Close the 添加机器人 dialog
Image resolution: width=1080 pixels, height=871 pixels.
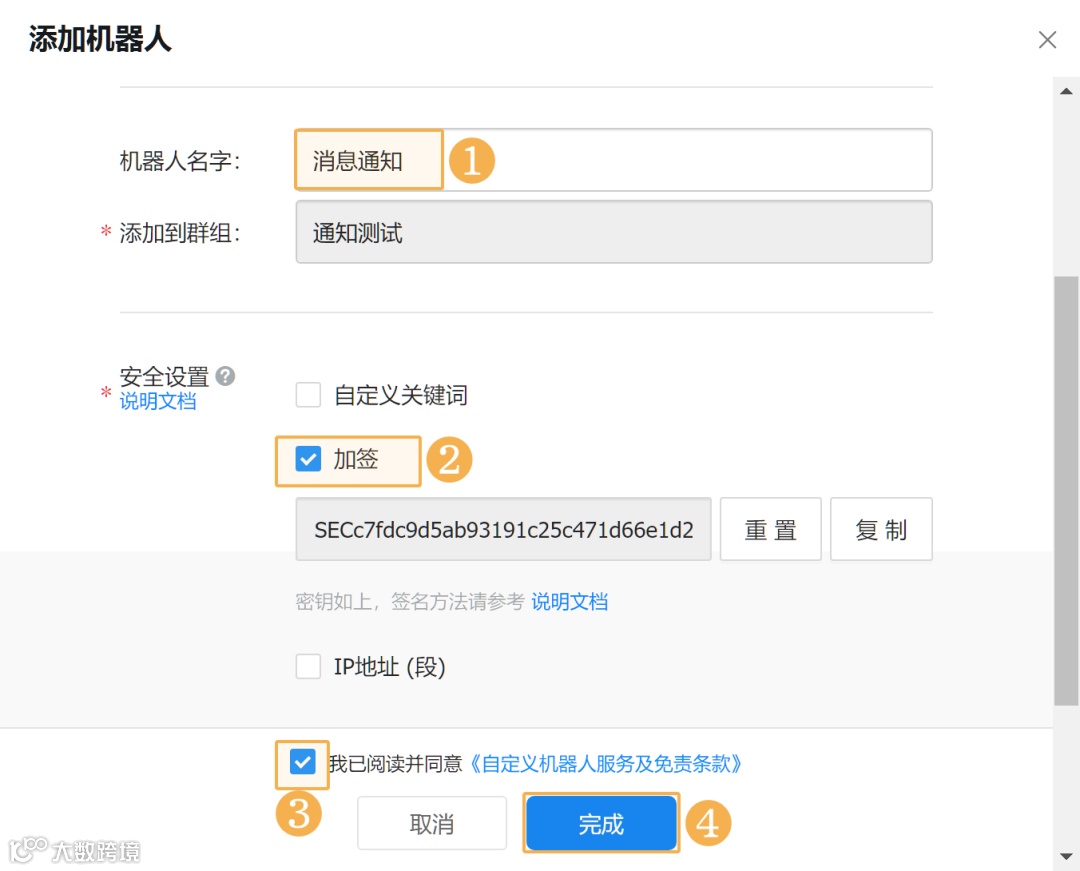point(1047,40)
